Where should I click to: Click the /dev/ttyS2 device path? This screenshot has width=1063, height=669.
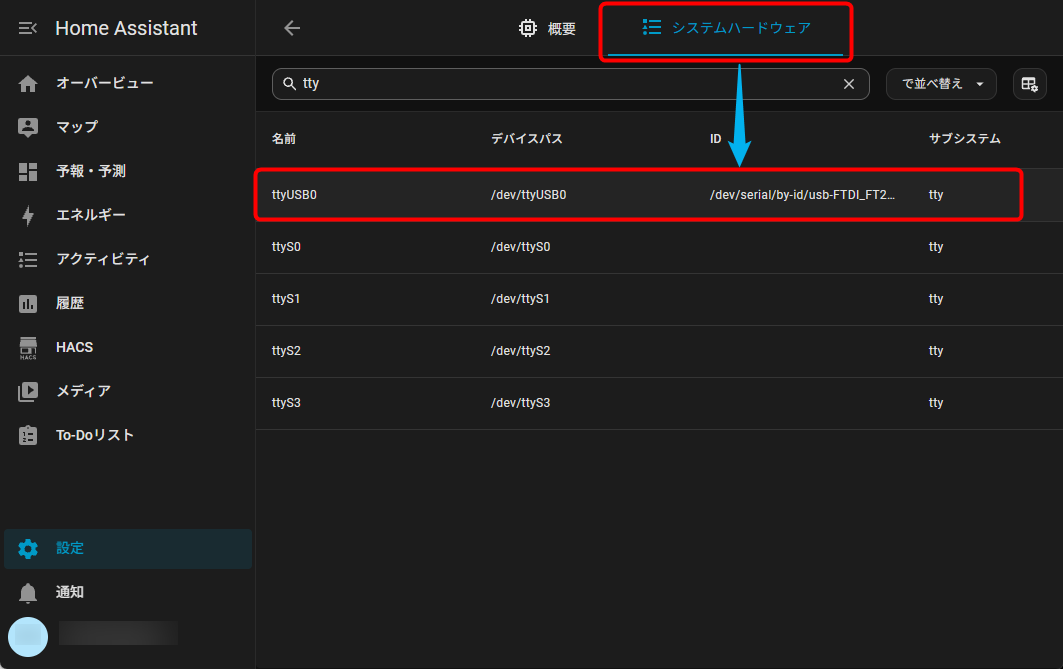(x=521, y=350)
